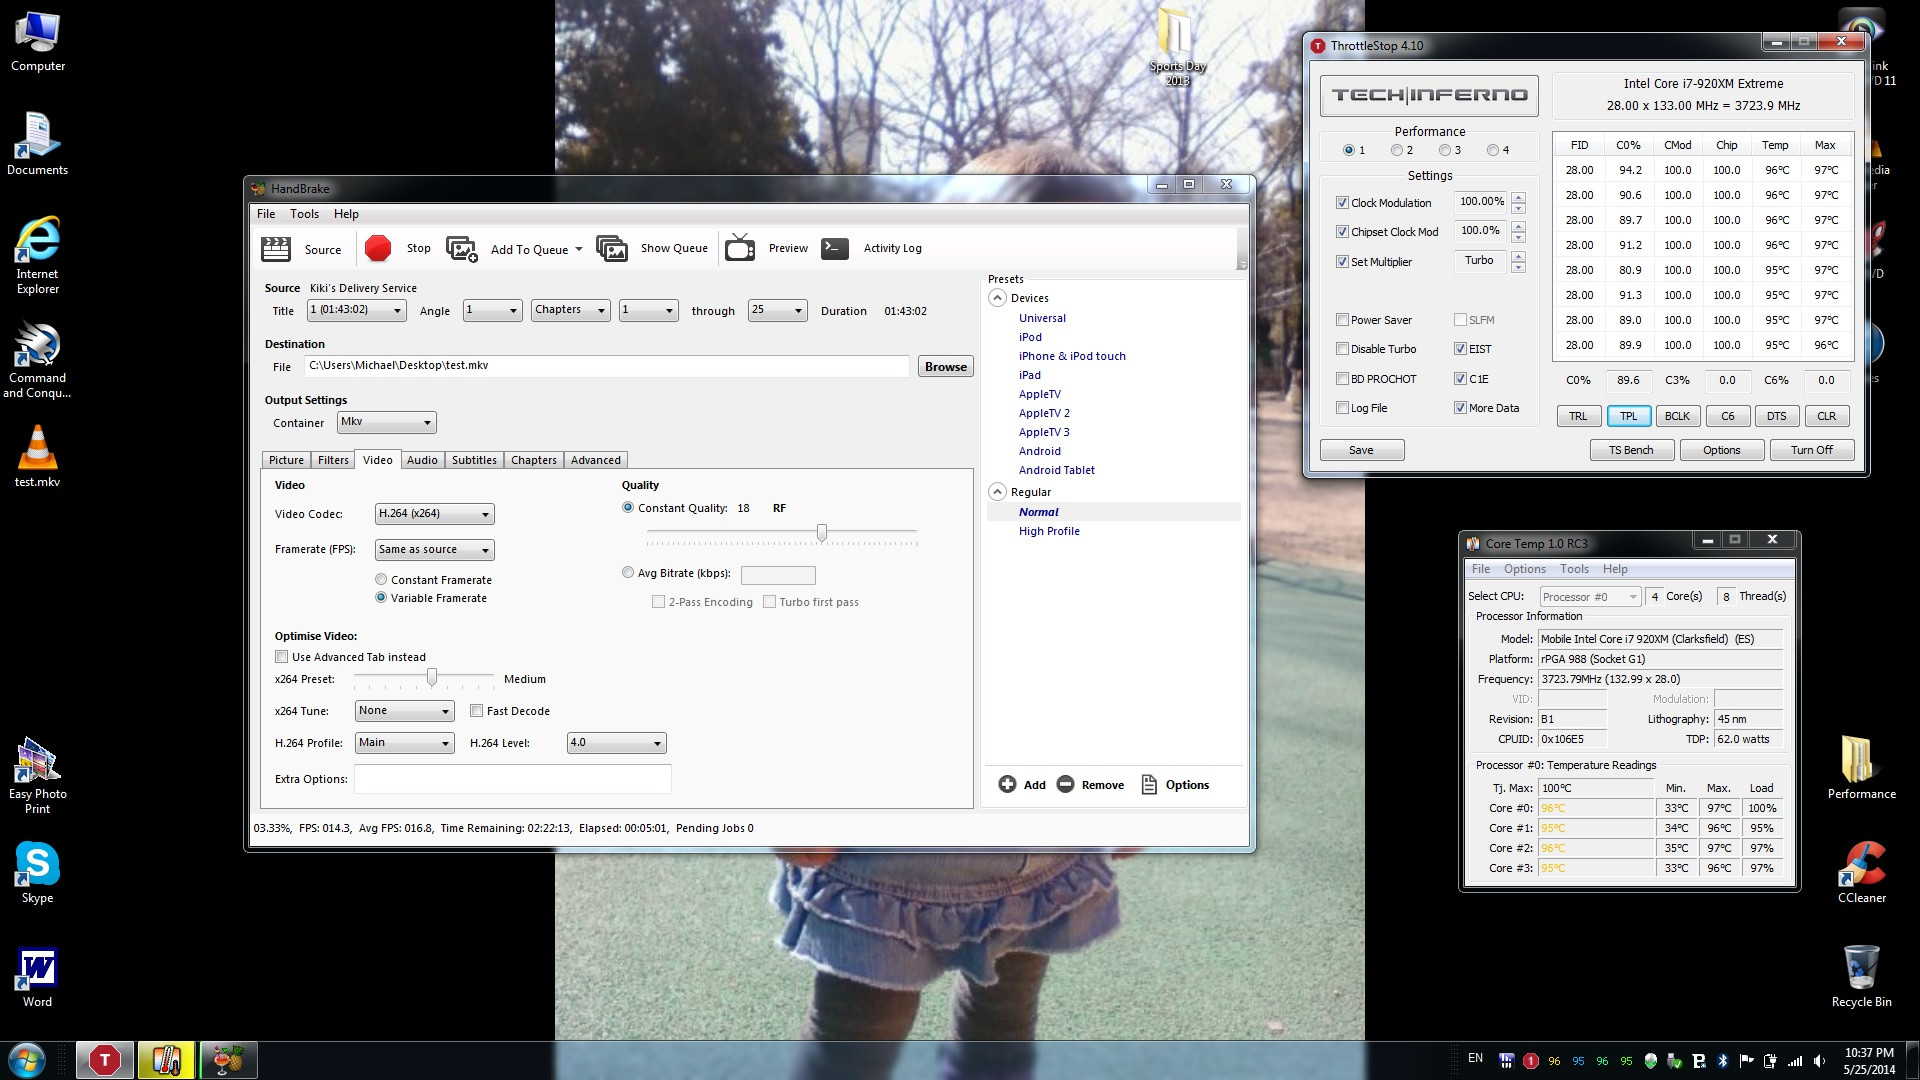
Task: Open the Activity Log terminal icon
Action: pos(835,248)
